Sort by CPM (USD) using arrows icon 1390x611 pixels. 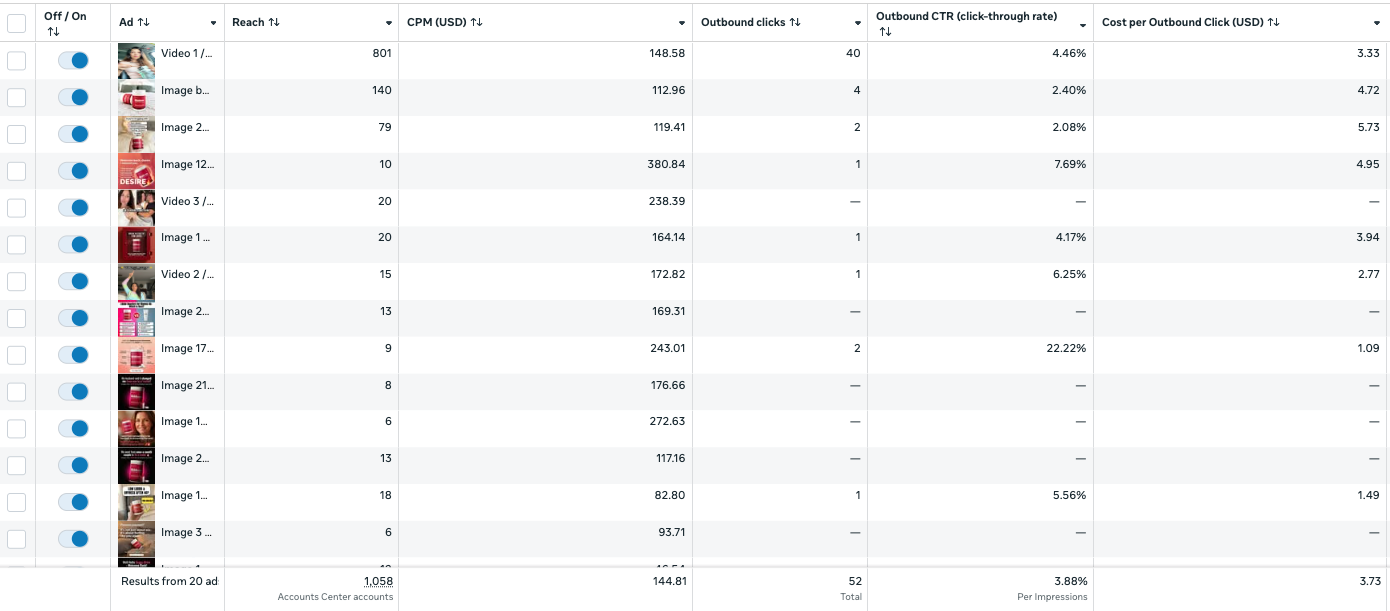477,23
